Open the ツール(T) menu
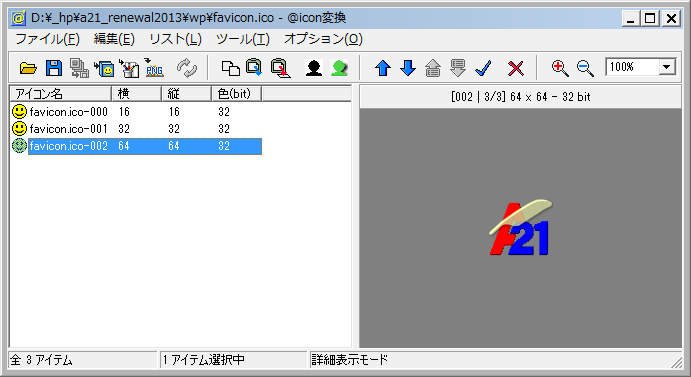Image resolution: width=691 pixels, height=377 pixels. click(242, 39)
